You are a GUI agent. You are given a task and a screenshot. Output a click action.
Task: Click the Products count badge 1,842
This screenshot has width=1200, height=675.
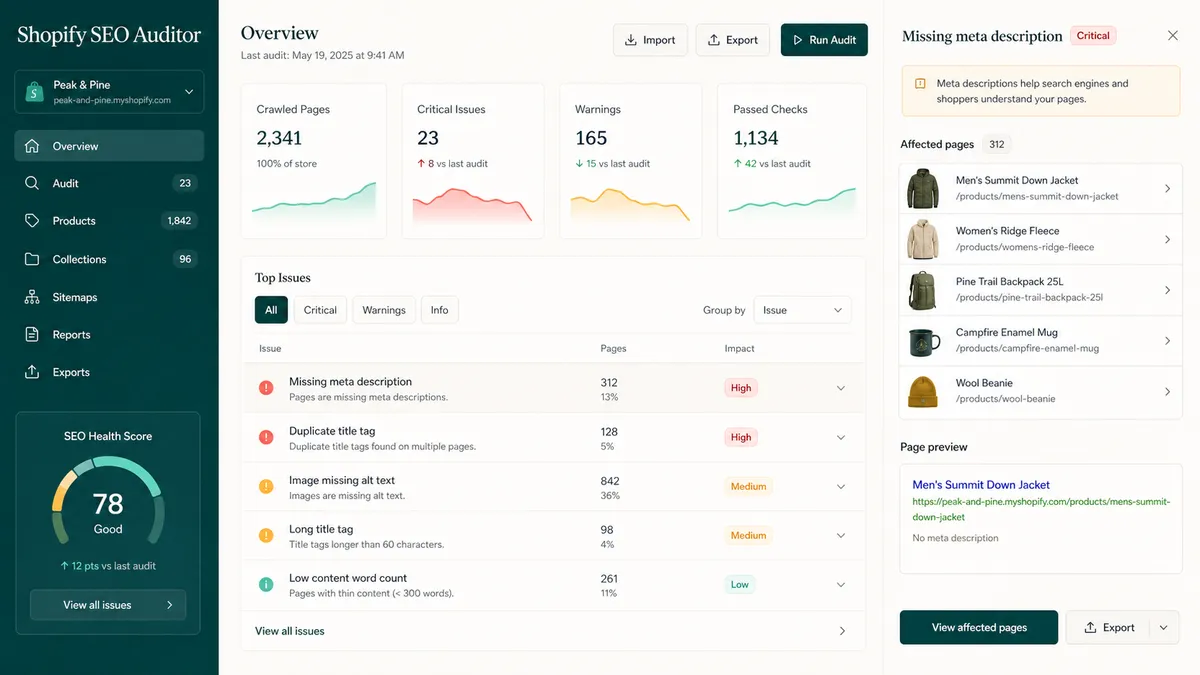[x=179, y=221]
